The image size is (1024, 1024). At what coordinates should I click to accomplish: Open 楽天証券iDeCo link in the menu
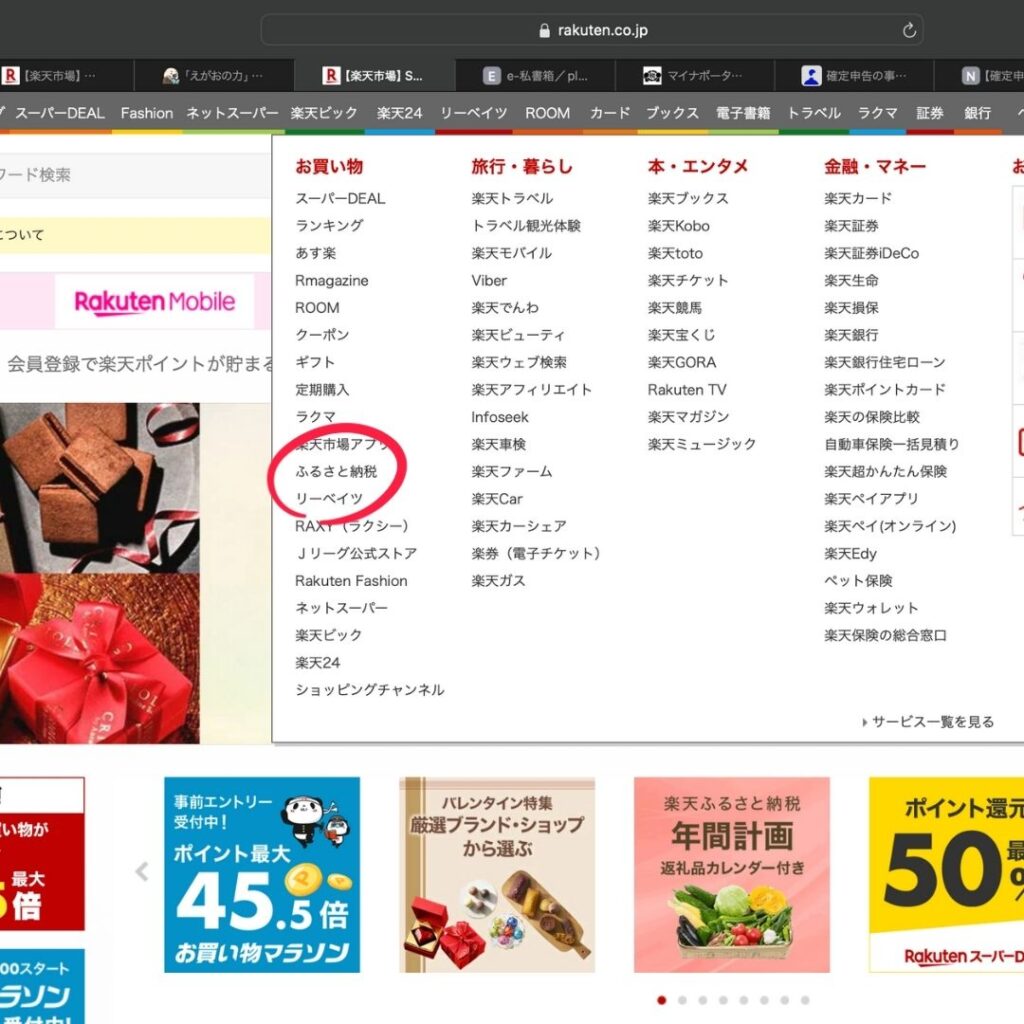click(x=871, y=253)
